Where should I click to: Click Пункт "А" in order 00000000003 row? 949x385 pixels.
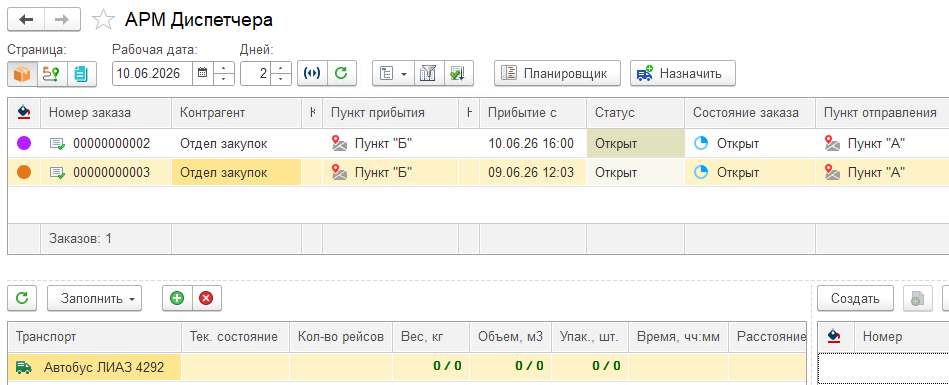[x=876, y=173]
